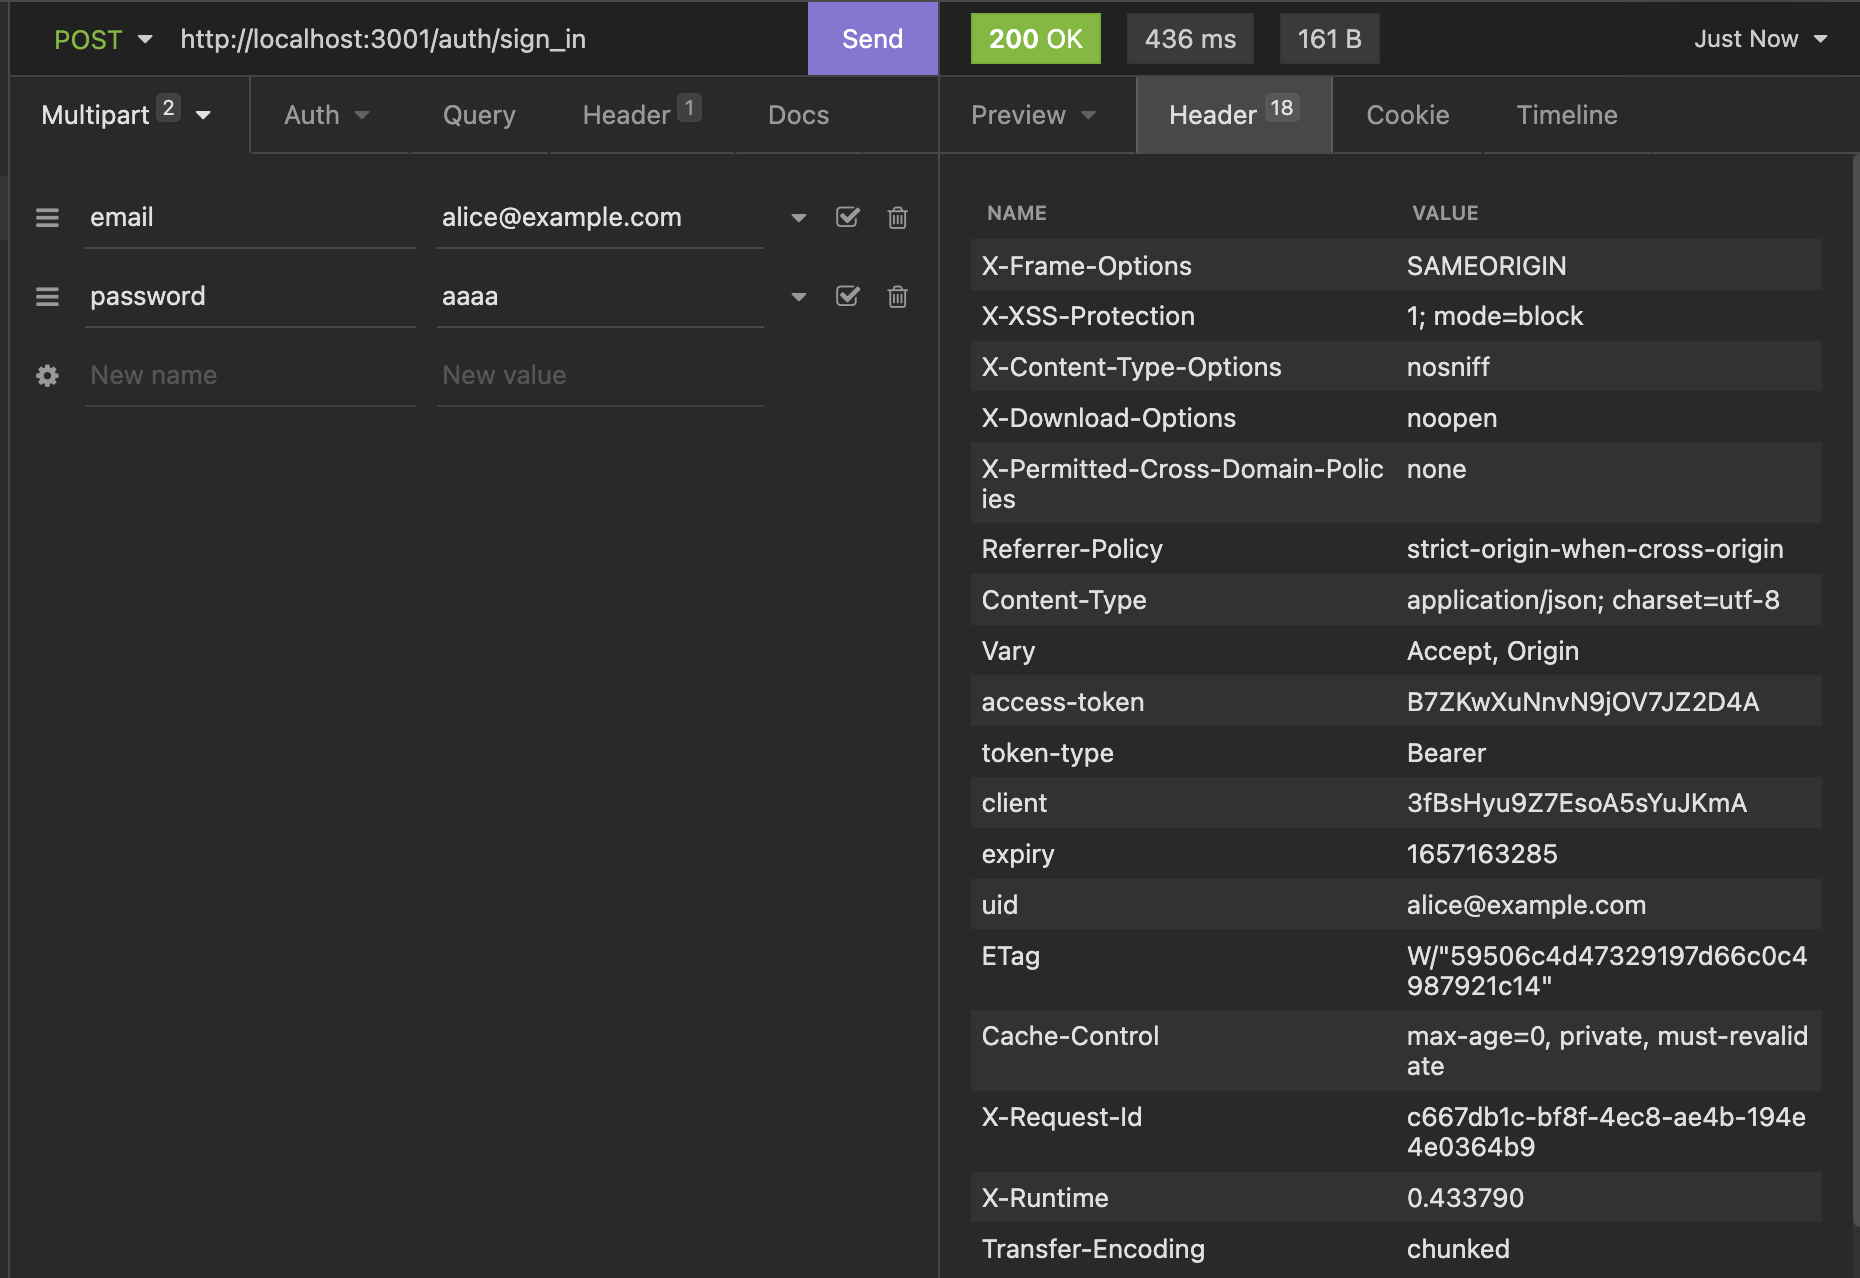Image resolution: width=1860 pixels, height=1278 pixels.
Task: Expand the Just Now response history
Action: tap(1760, 39)
